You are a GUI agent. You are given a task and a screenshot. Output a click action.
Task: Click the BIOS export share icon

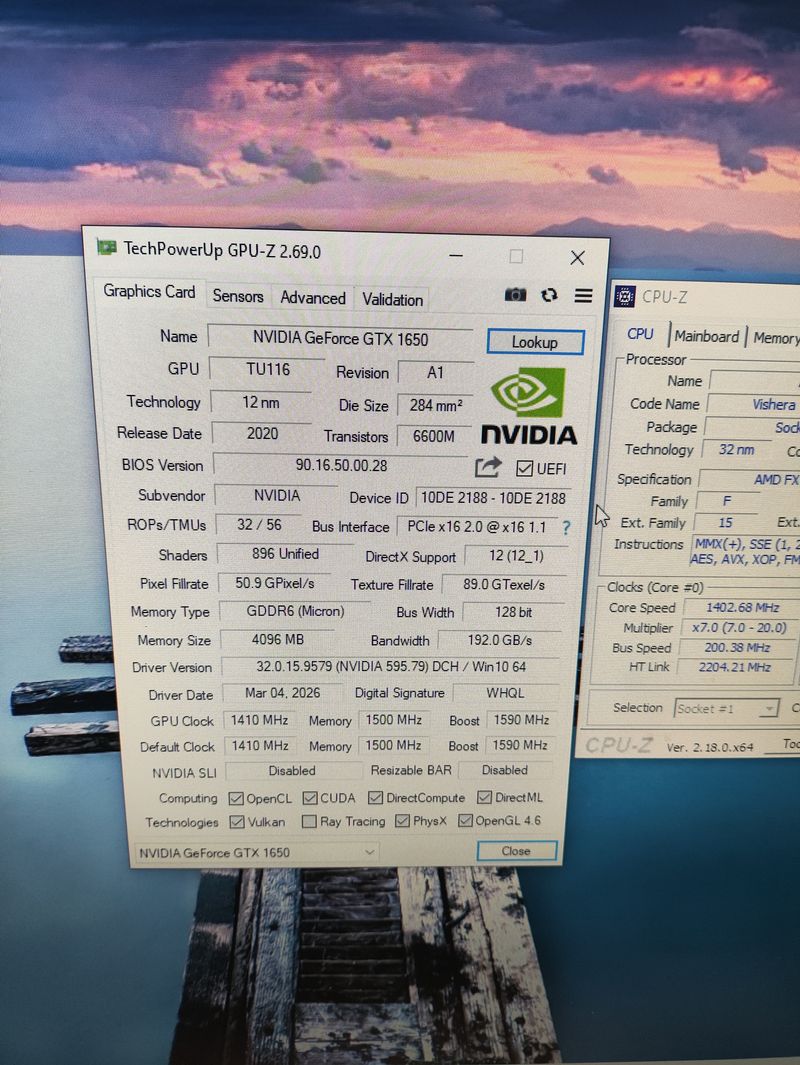[488, 467]
